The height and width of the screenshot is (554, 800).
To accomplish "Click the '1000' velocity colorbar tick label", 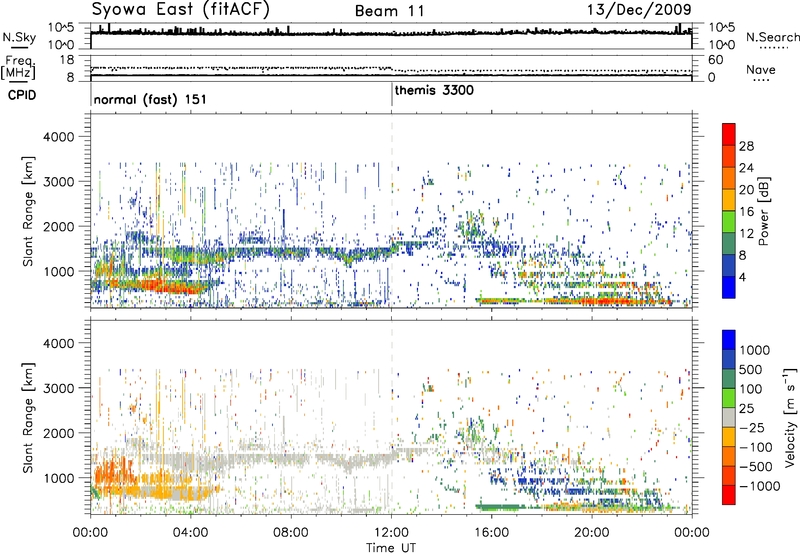I will 755,350.
